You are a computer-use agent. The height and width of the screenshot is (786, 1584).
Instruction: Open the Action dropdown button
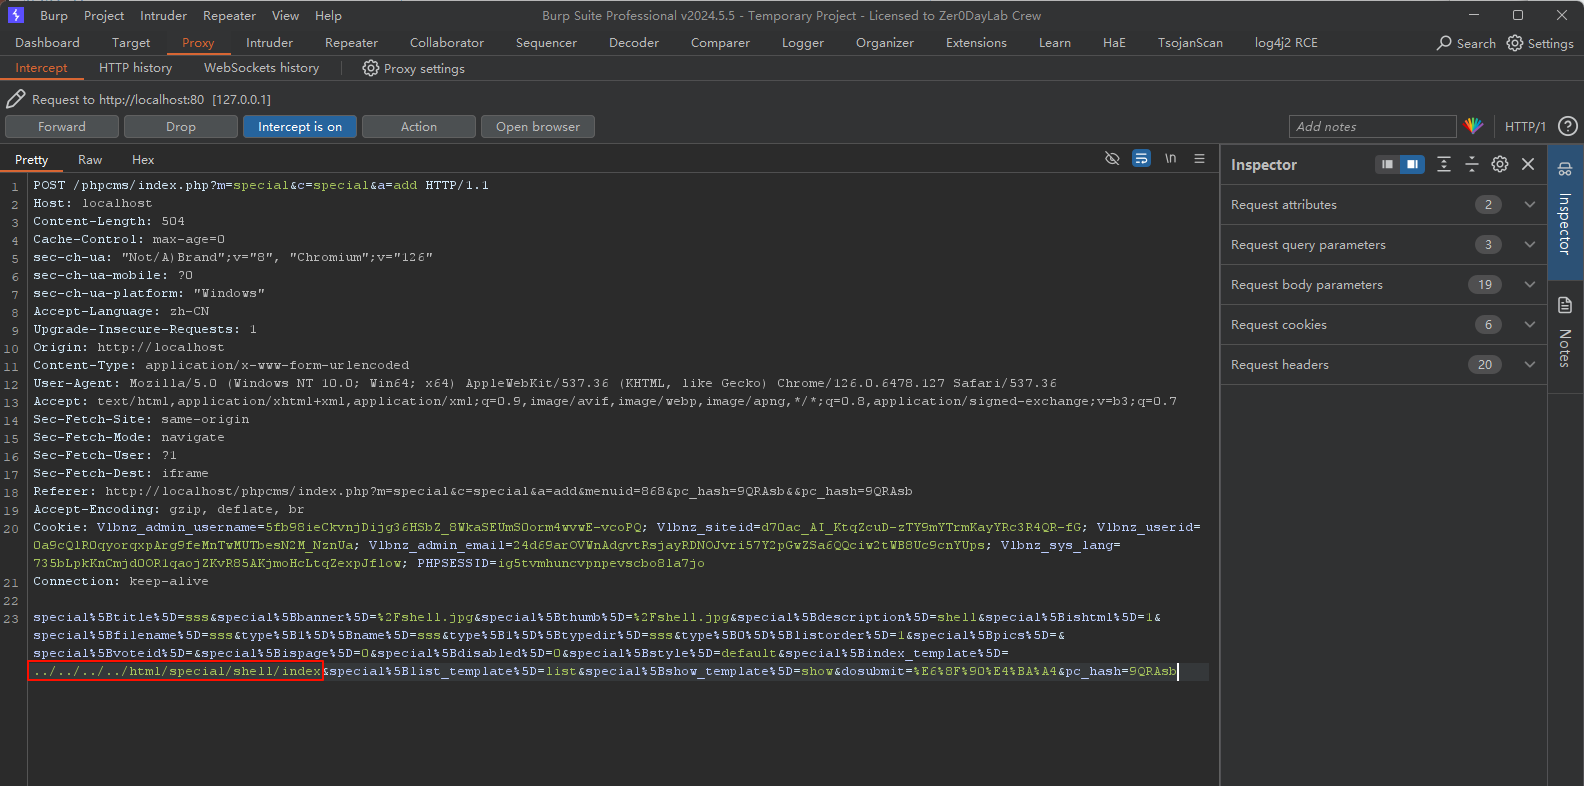pyautogui.click(x=419, y=127)
